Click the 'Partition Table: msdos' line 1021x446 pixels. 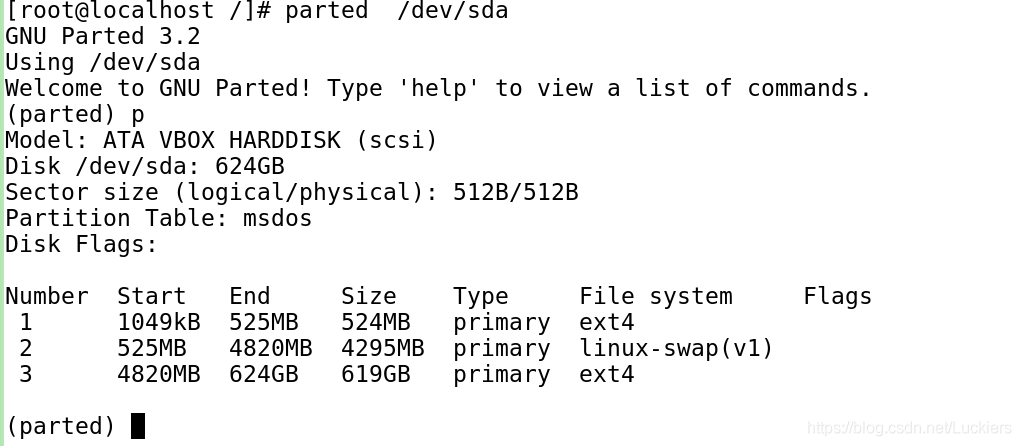point(159,218)
